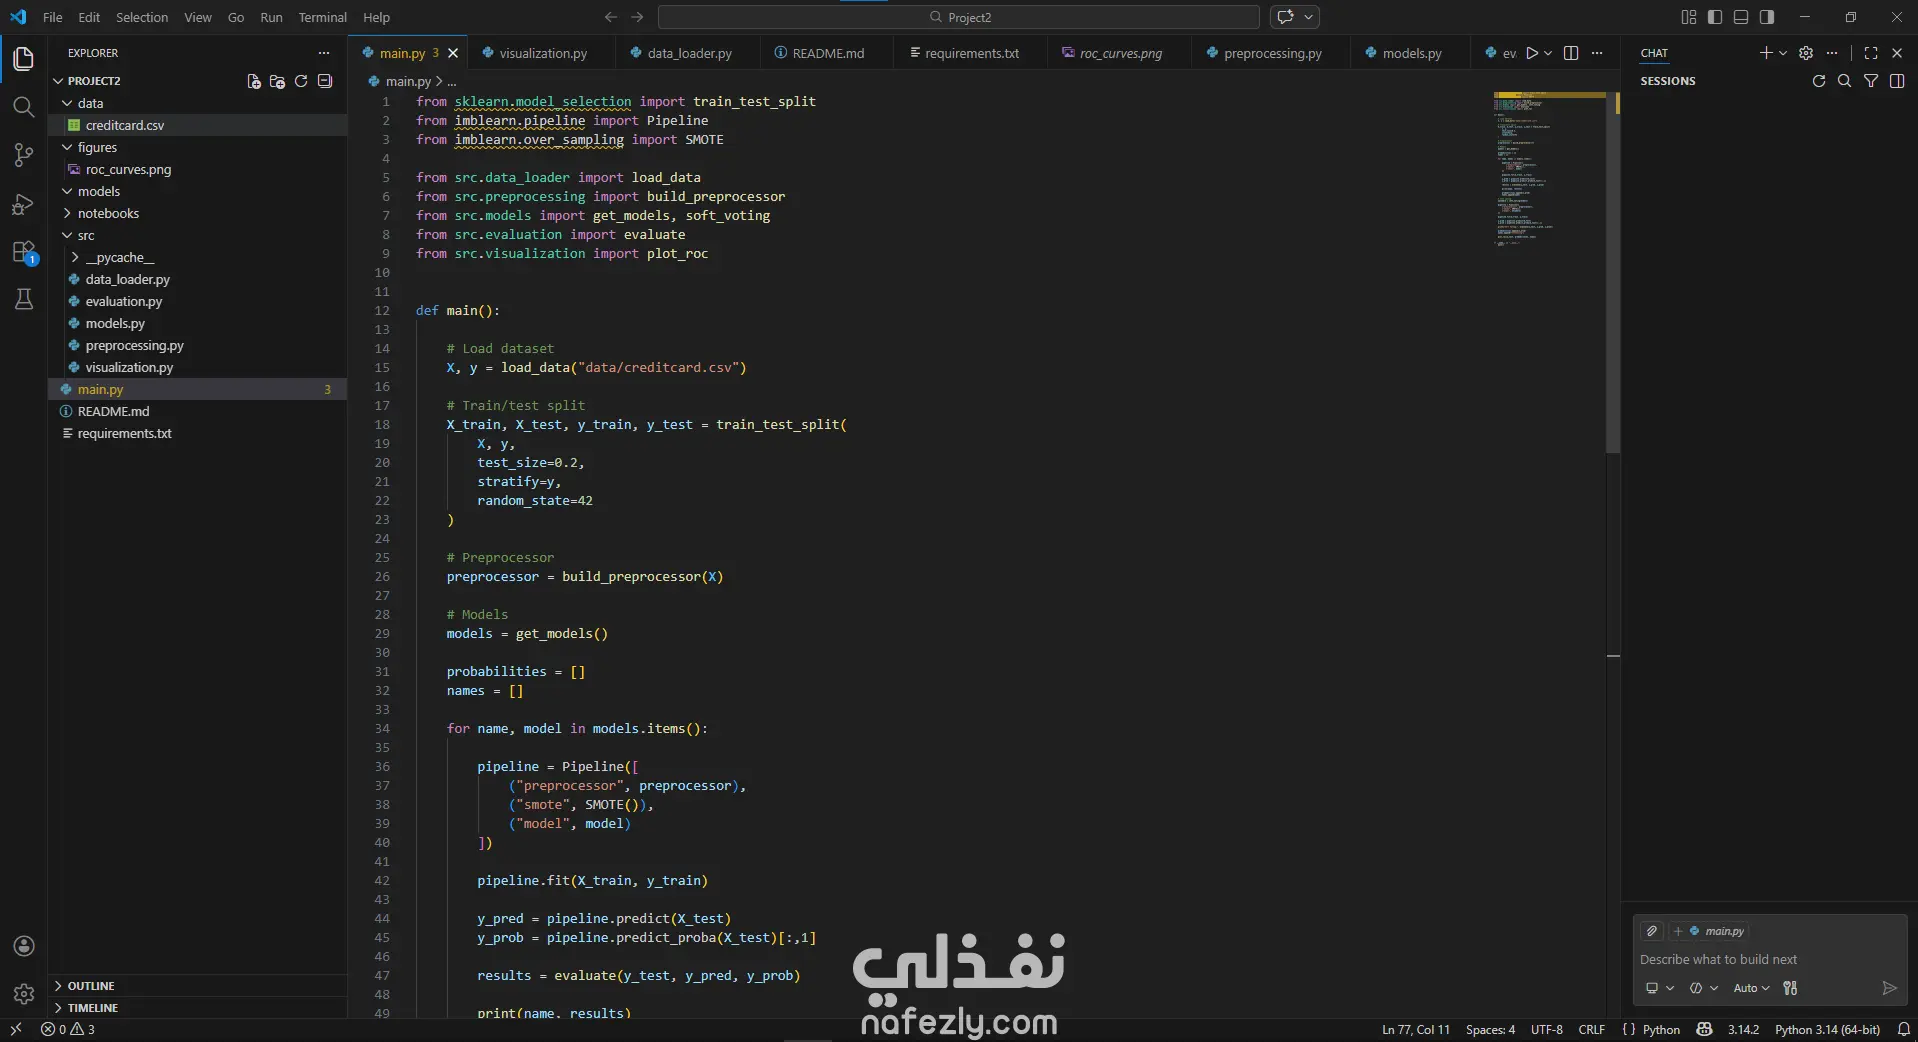Open chat settings gear
1918x1042 pixels.
pyautogui.click(x=1806, y=53)
